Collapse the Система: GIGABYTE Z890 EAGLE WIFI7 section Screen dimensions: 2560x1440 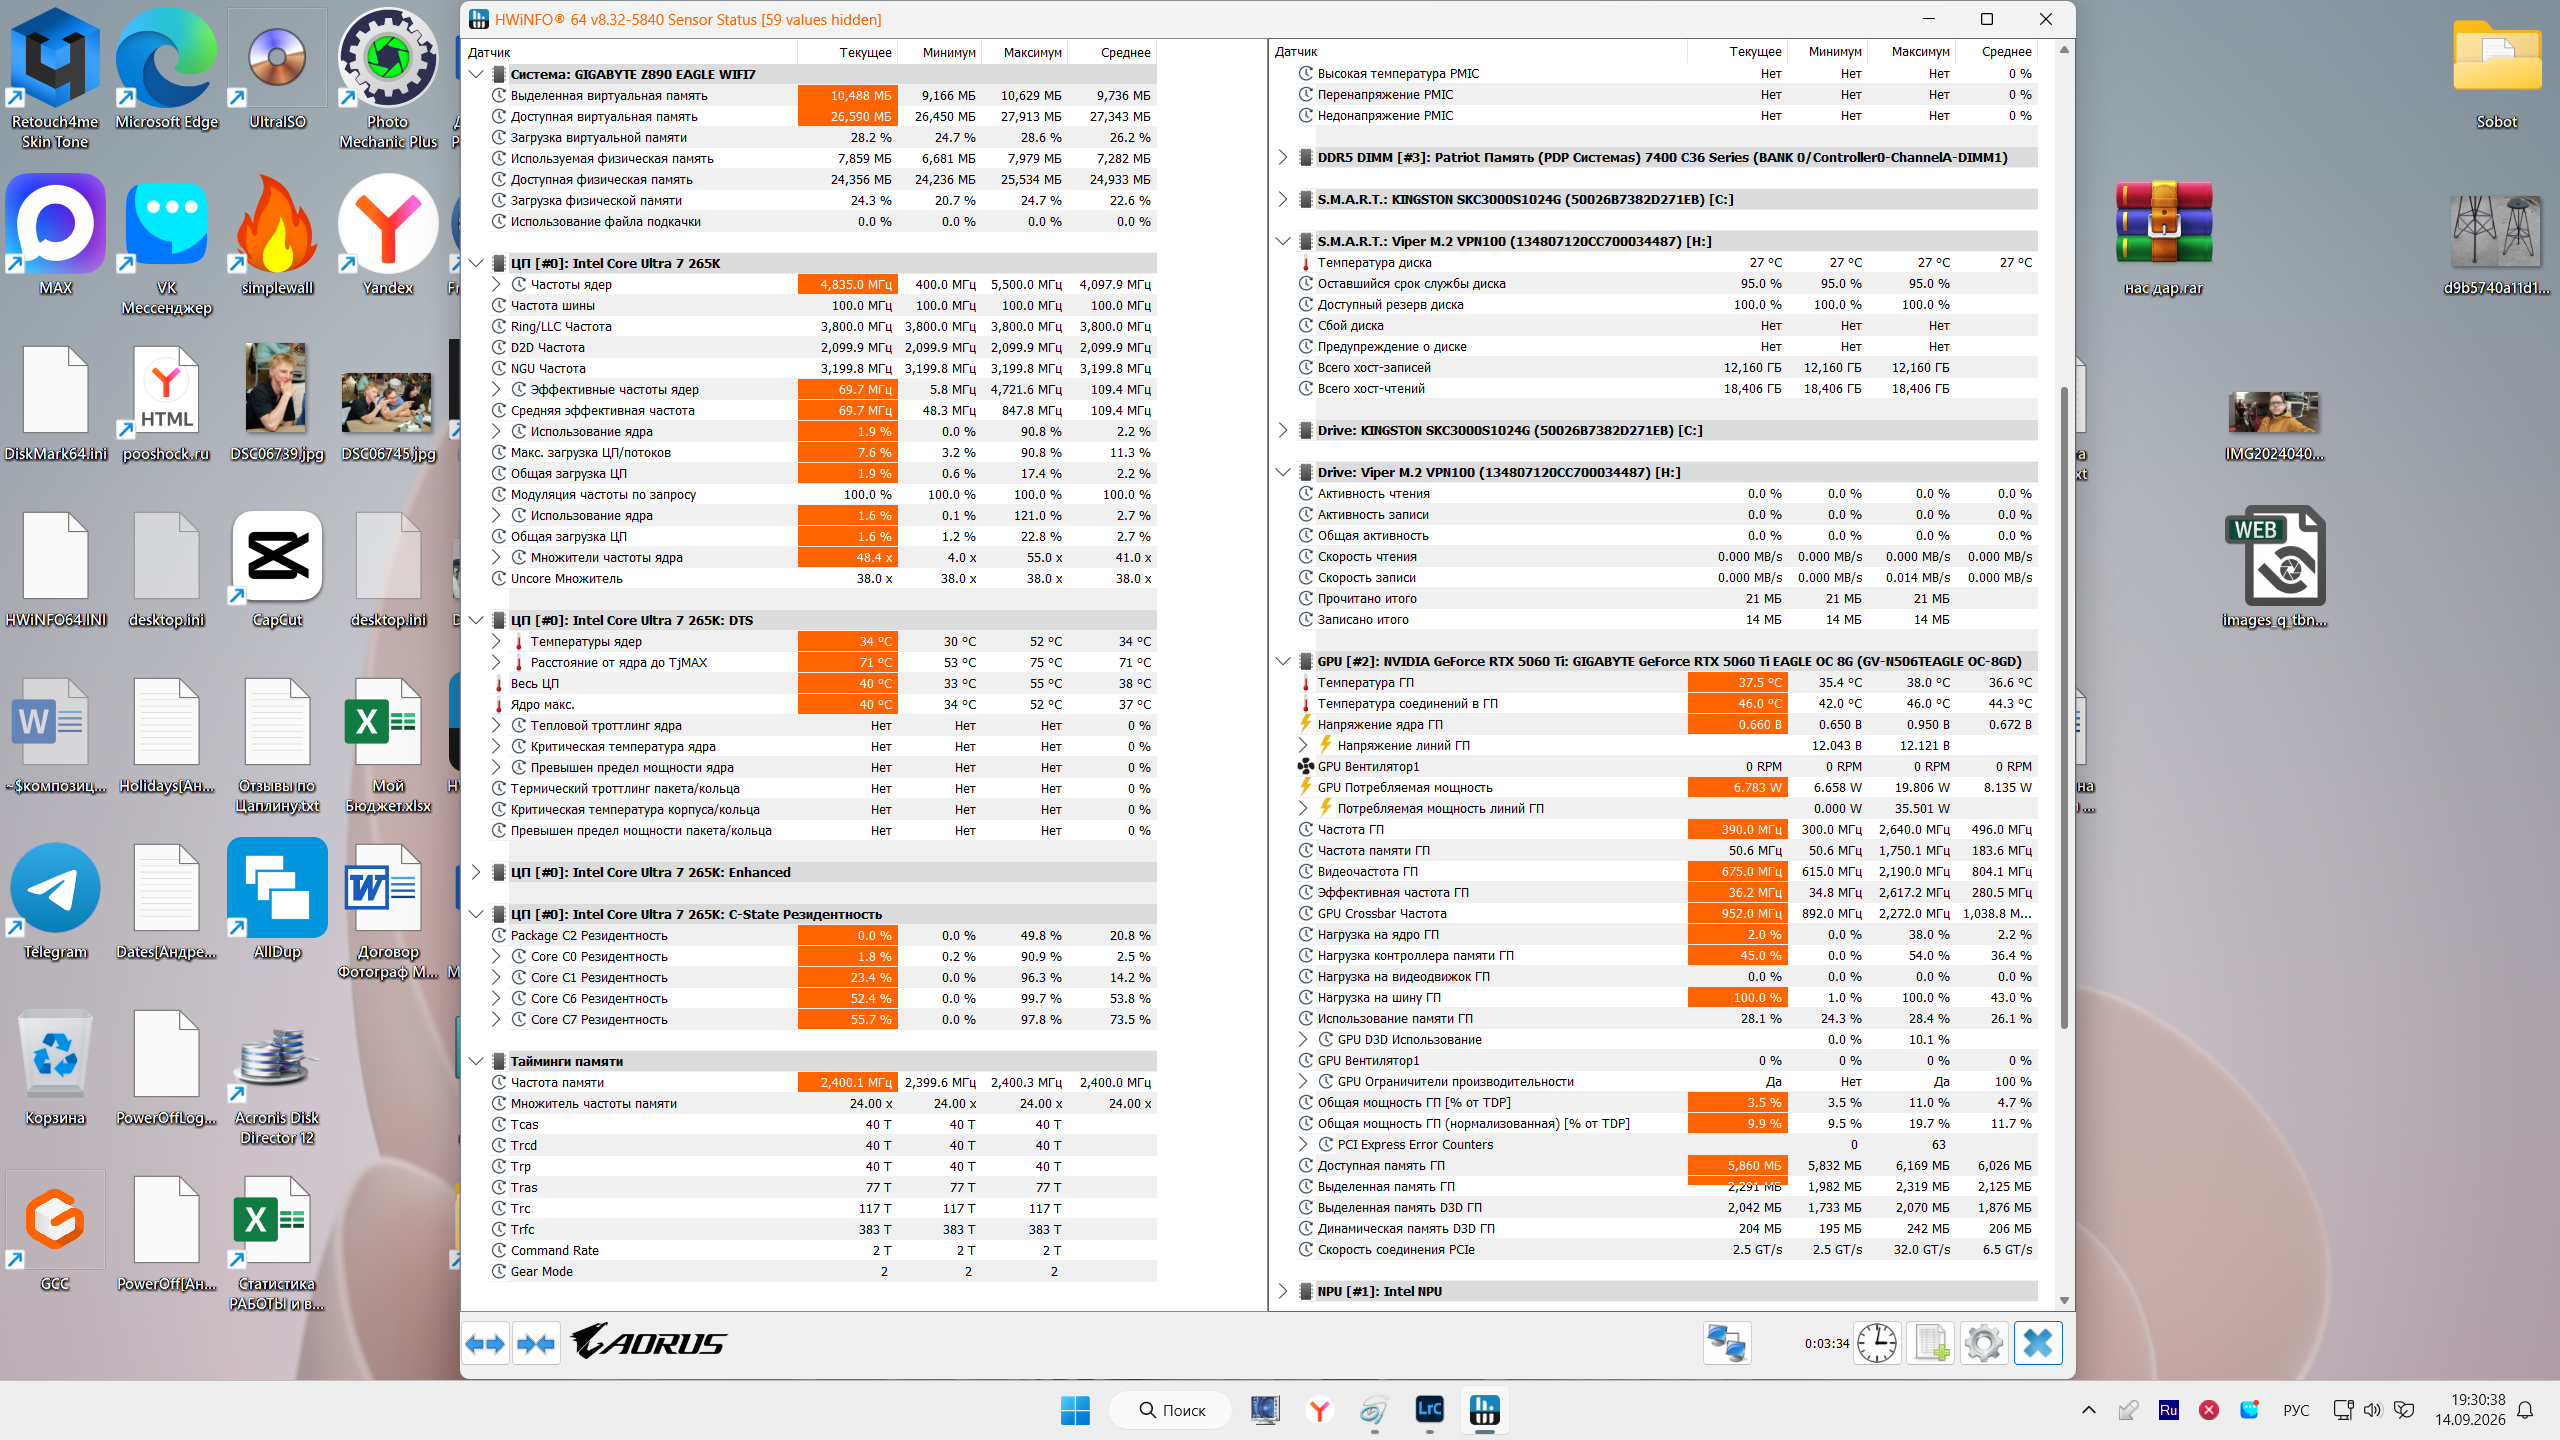coord(476,74)
